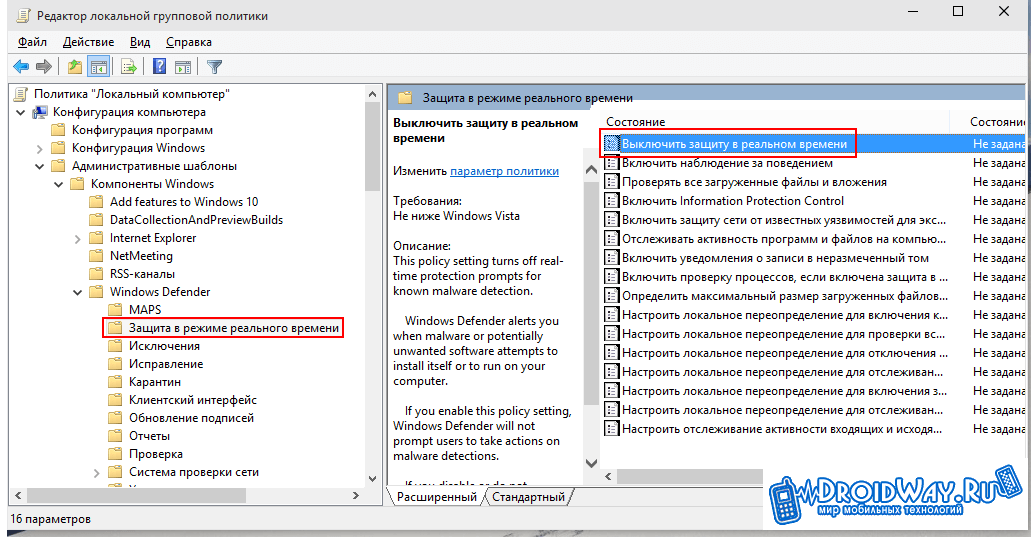Image resolution: width=1035 pixels, height=537 pixels.
Task: Click the policy icon of Выключить защиту в реальном времени
Action: [612, 144]
